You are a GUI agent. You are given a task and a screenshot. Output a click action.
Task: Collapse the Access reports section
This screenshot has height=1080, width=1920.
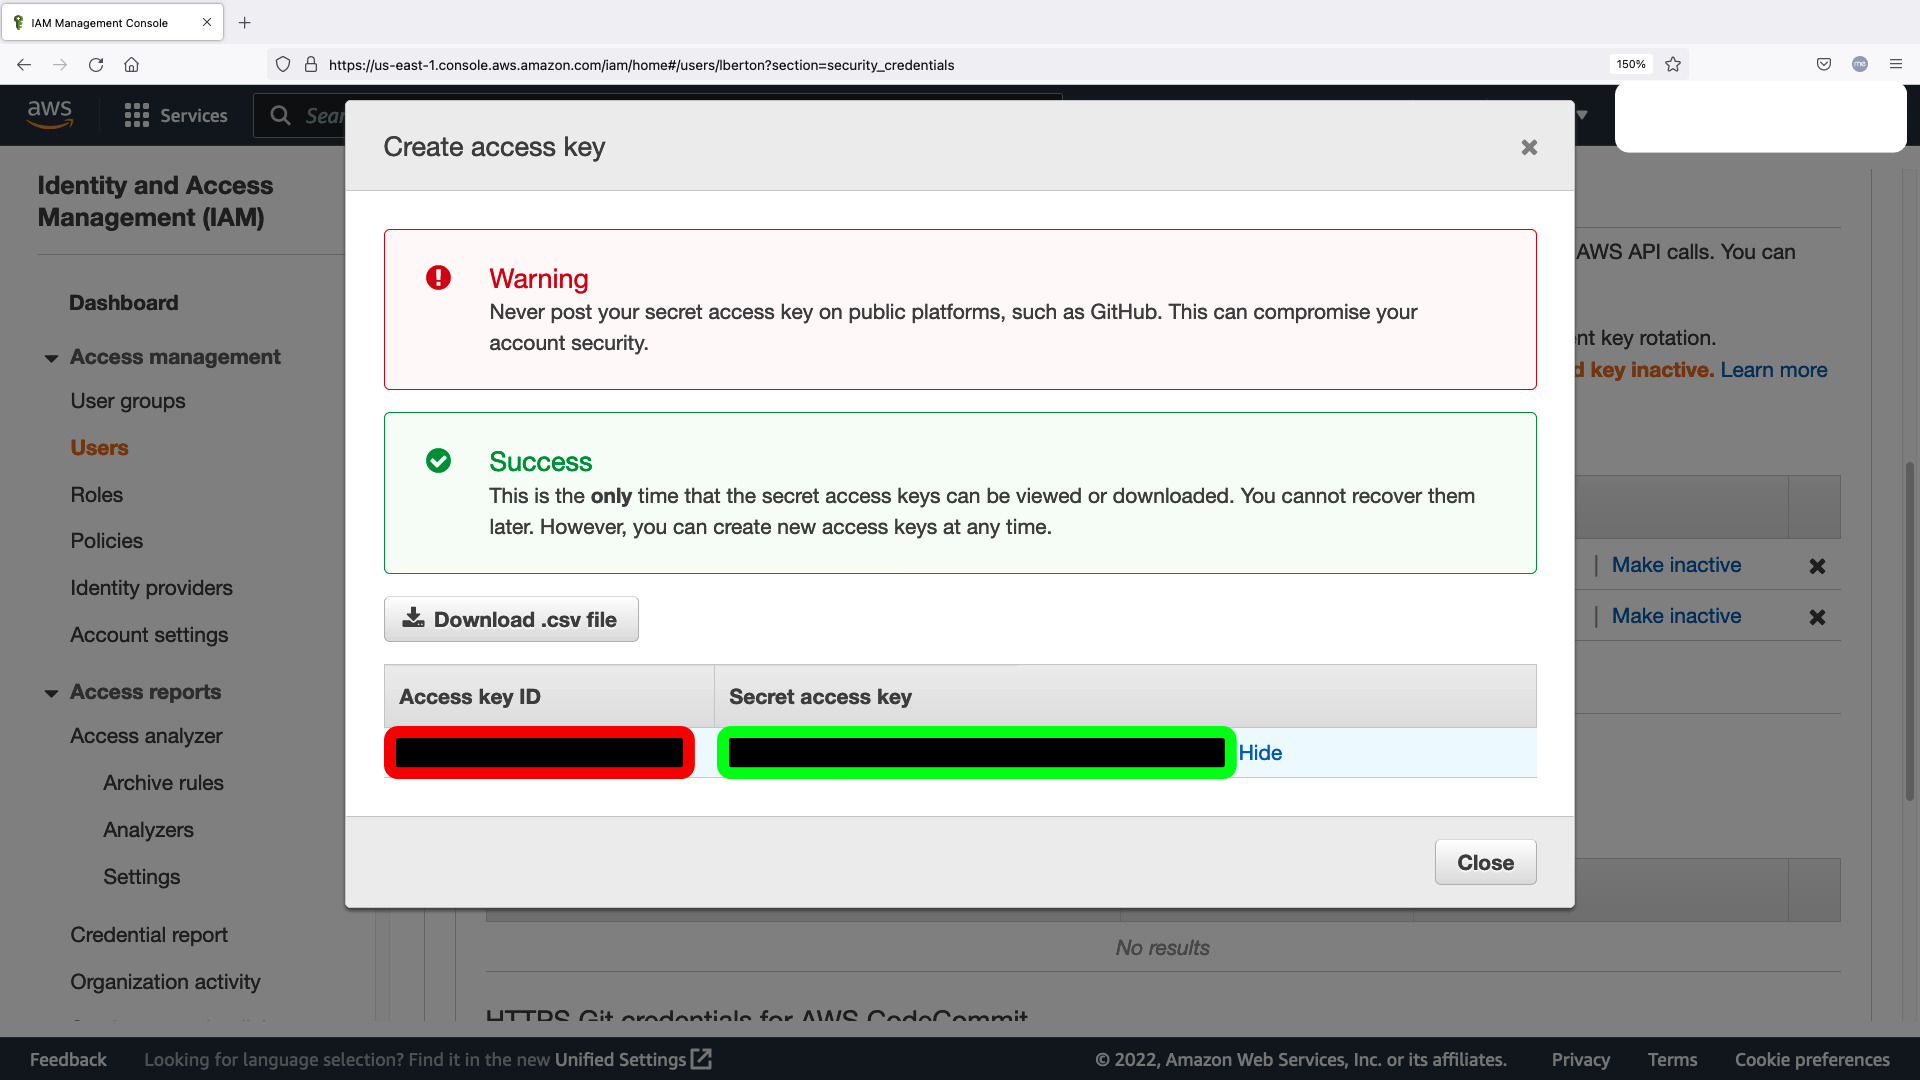51,692
